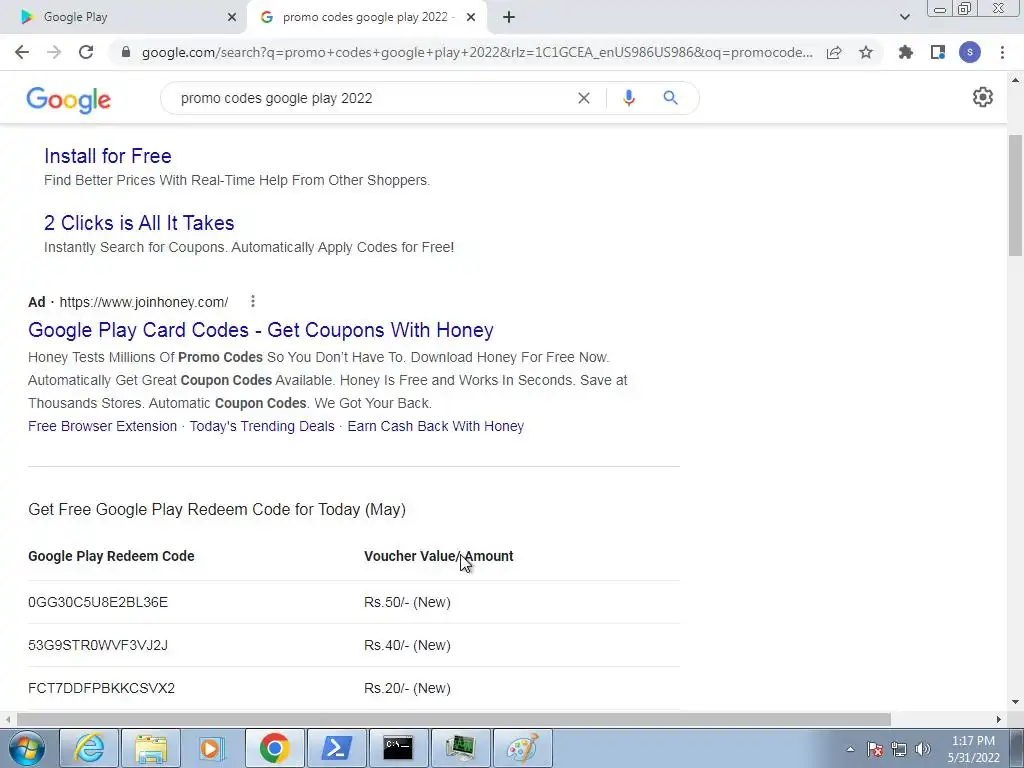Clear the search box text

pos(584,98)
